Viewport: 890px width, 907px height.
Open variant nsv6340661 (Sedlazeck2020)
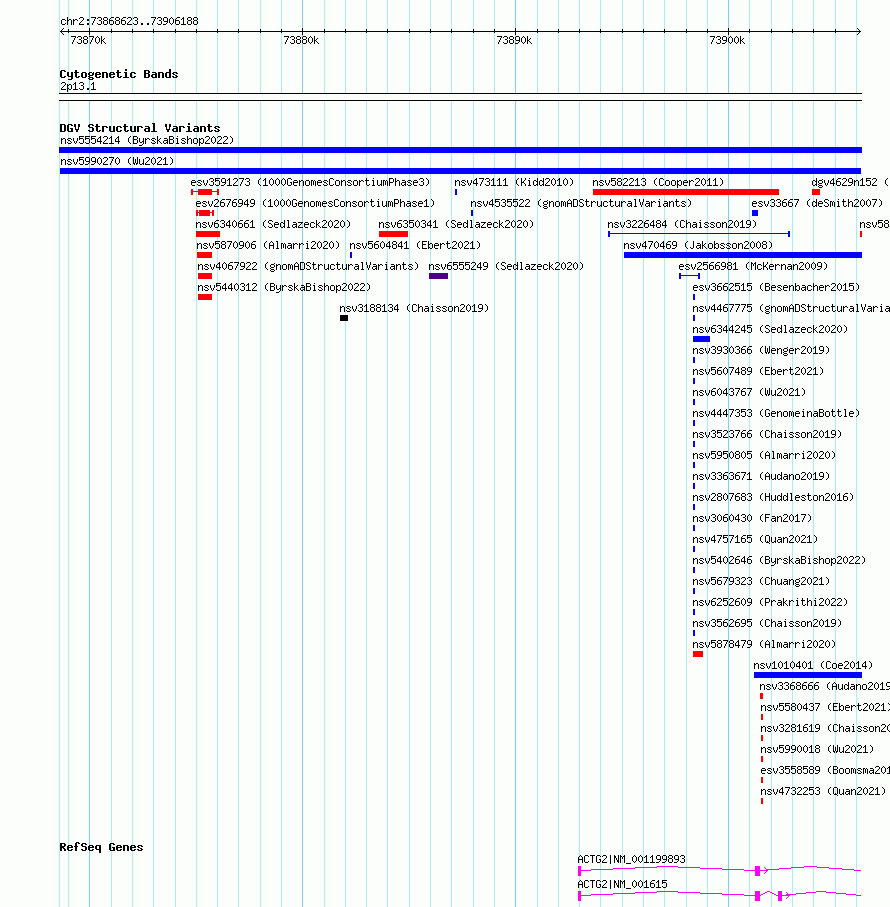pos(273,224)
